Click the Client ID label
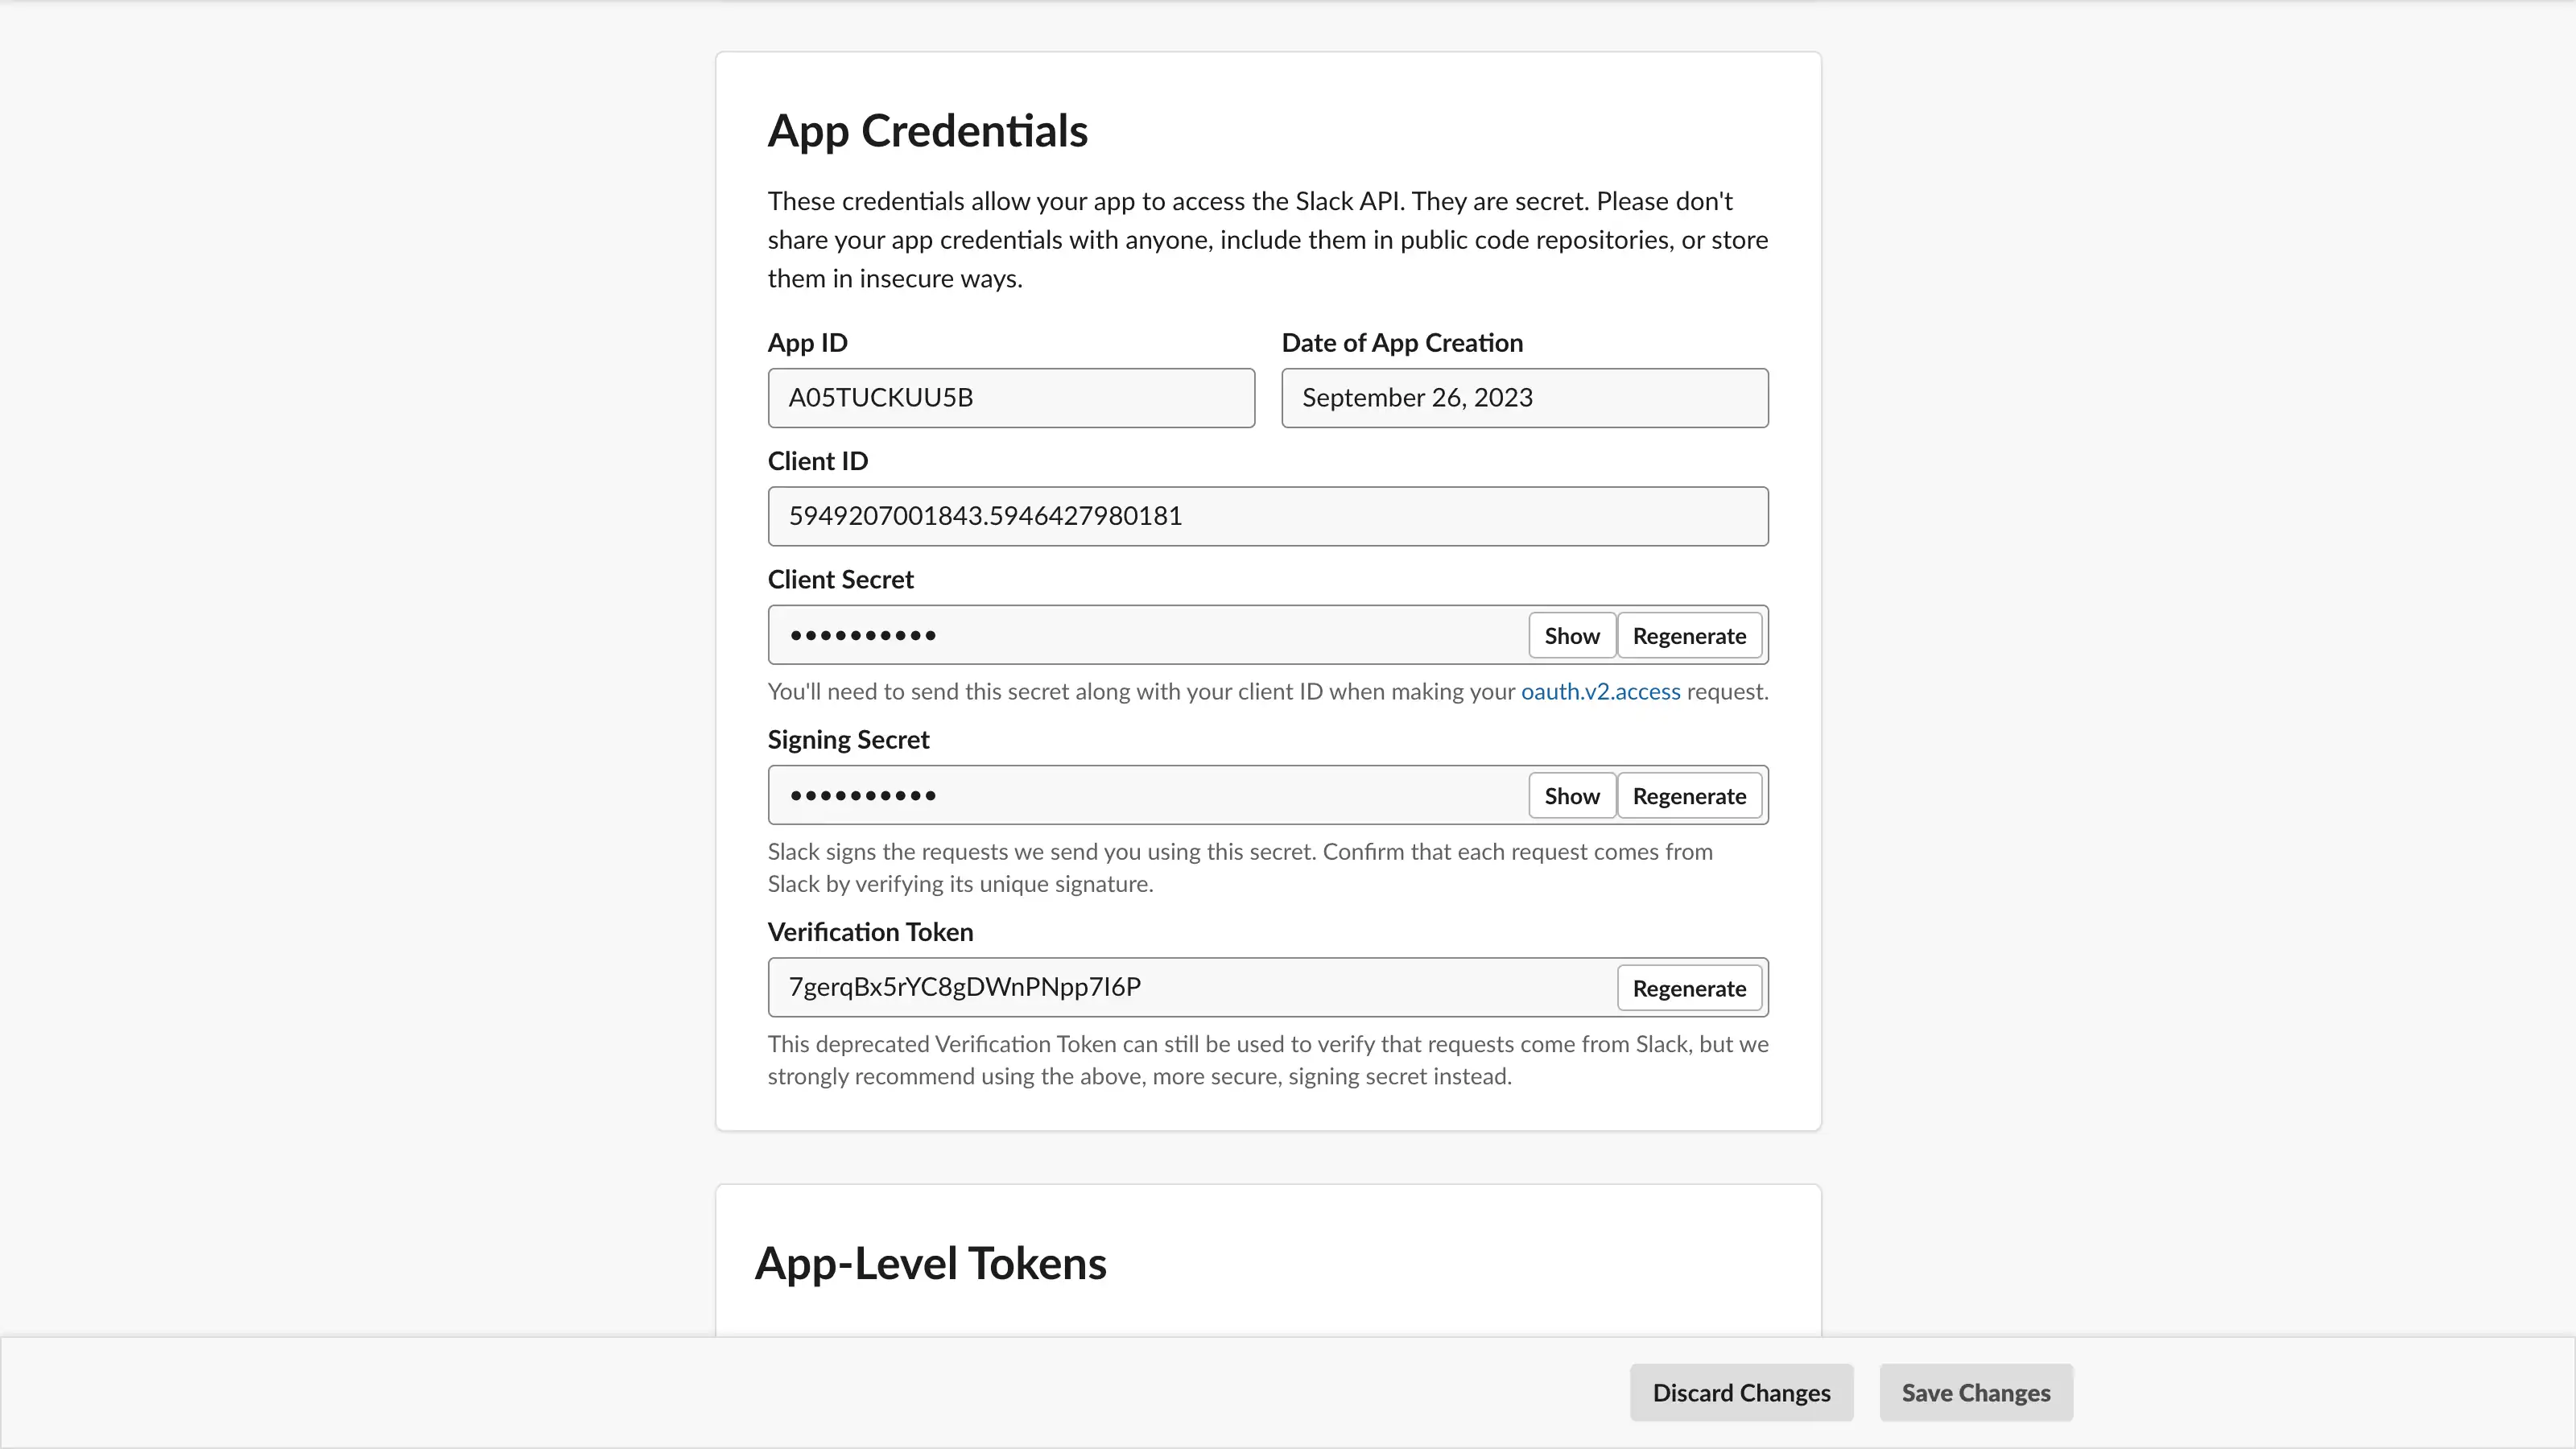Screen dimensions: 2576x1449 (818, 461)
